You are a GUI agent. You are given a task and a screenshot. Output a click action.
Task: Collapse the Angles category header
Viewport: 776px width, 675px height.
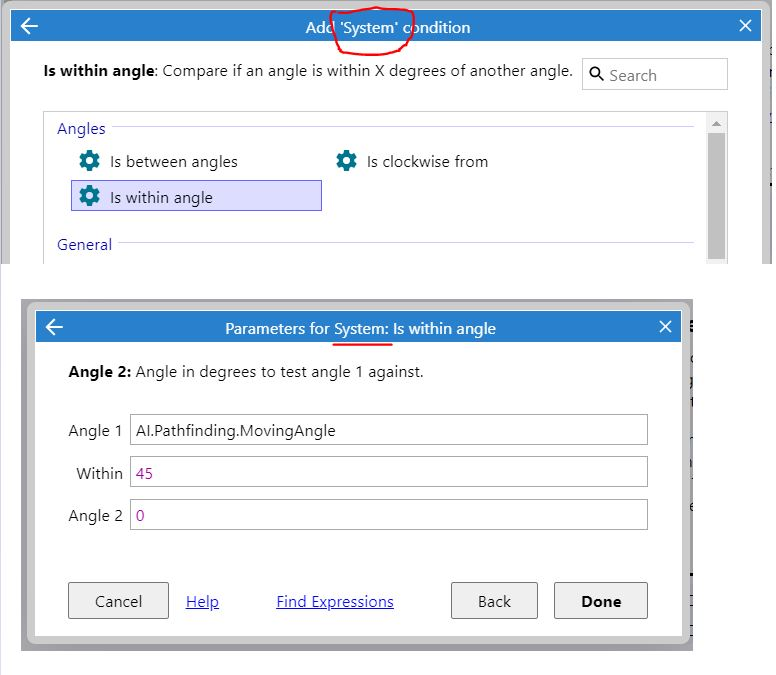(81, 128)
